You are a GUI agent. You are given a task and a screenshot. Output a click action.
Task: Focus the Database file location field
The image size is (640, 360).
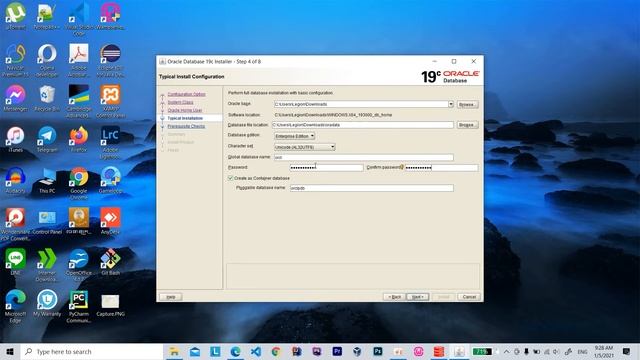tap(363, 125)
